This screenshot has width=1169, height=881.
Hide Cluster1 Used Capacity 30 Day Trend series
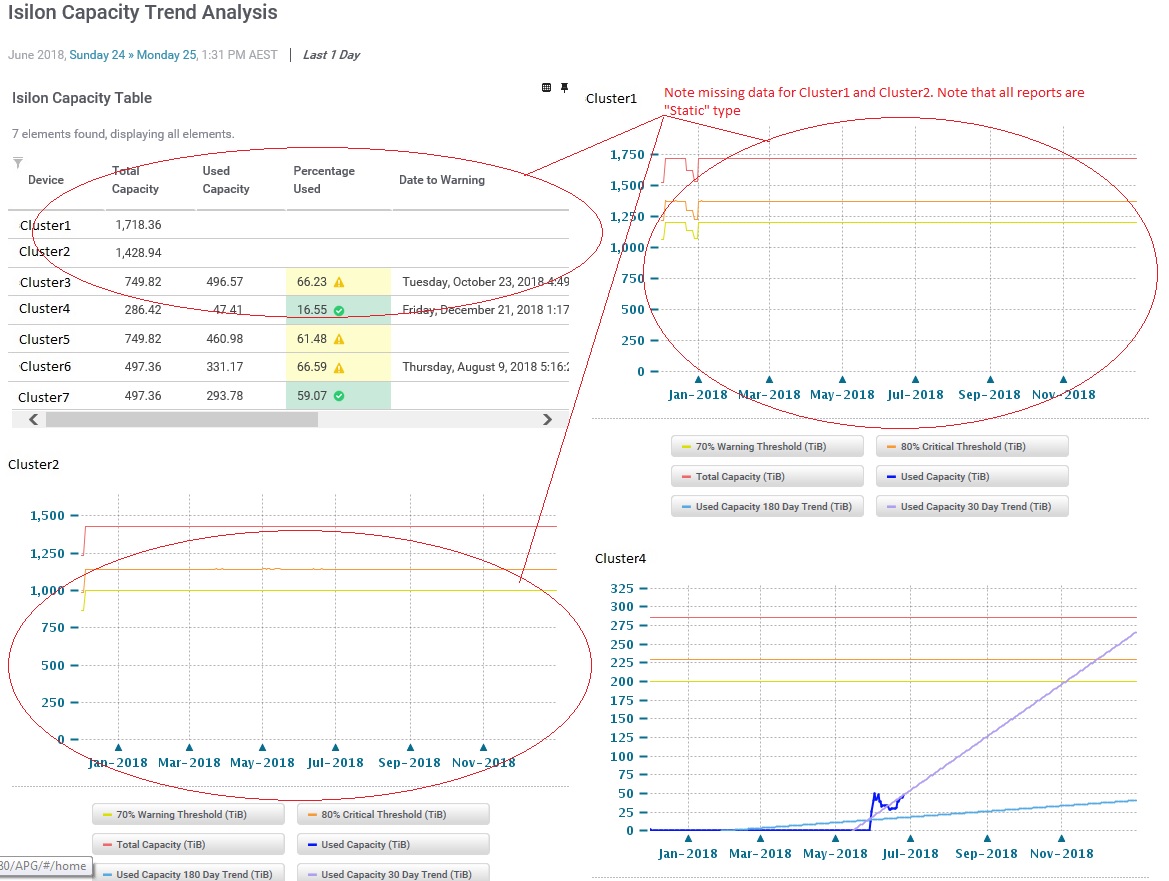(971, 507)
